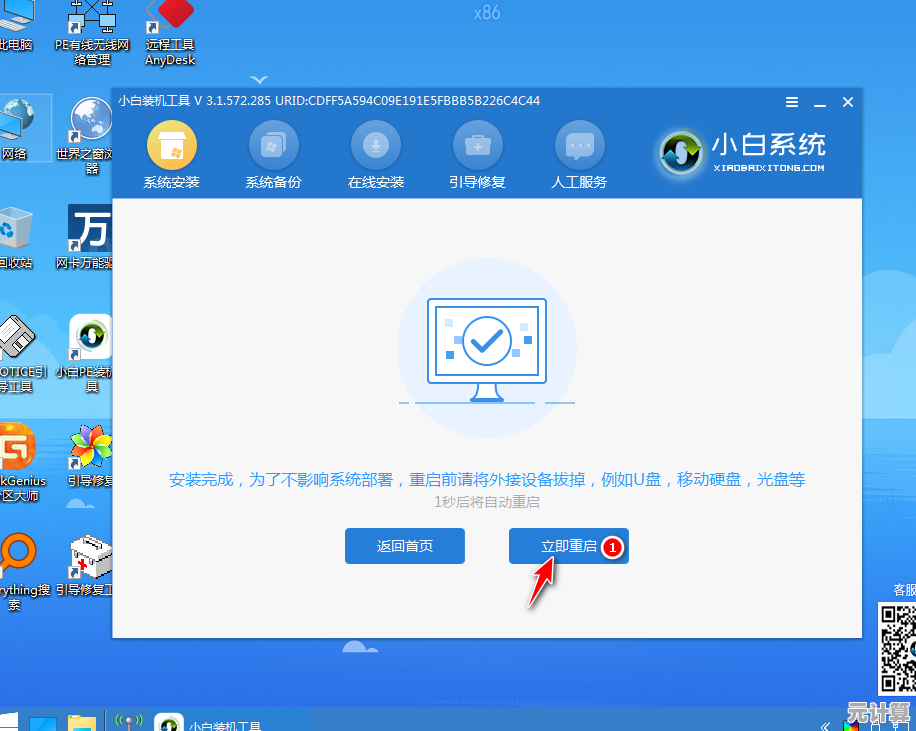Image resolution: width=916 pixels, height=731 pixels.
Task: Select 小白装机工具 taskbar window button
Action: pyautogui.click(x=212, y=724)
